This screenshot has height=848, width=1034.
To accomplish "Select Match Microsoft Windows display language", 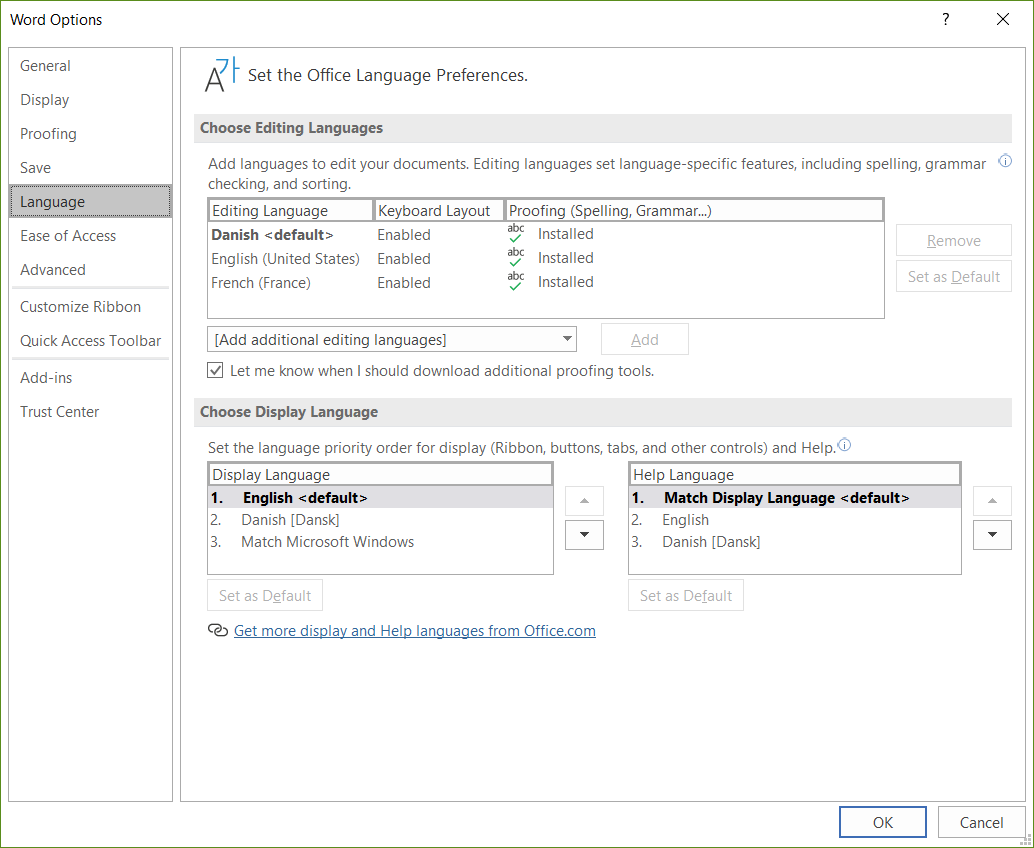I will (380, 541).
